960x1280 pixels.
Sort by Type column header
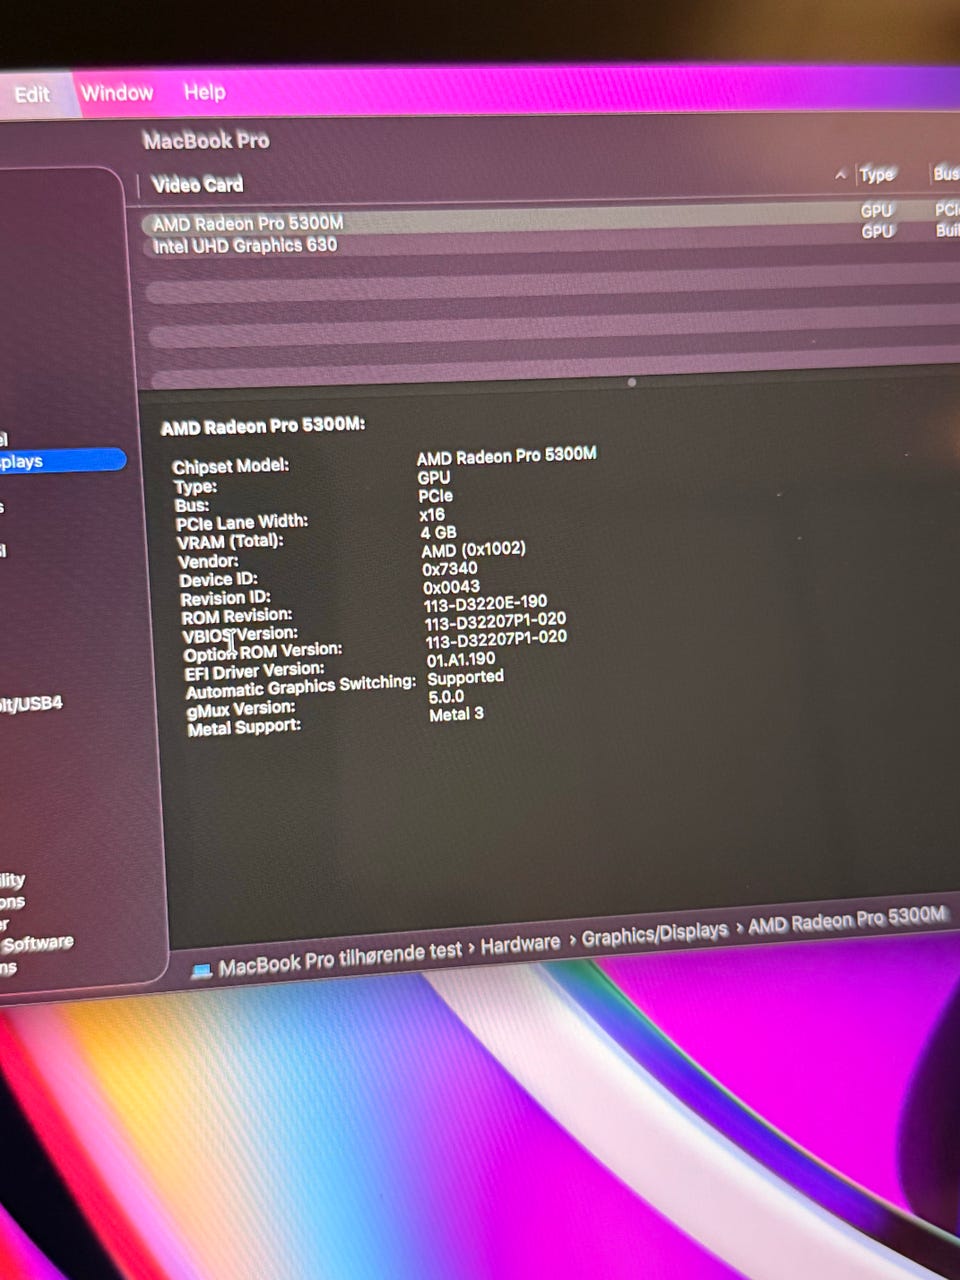coord(876,175)
